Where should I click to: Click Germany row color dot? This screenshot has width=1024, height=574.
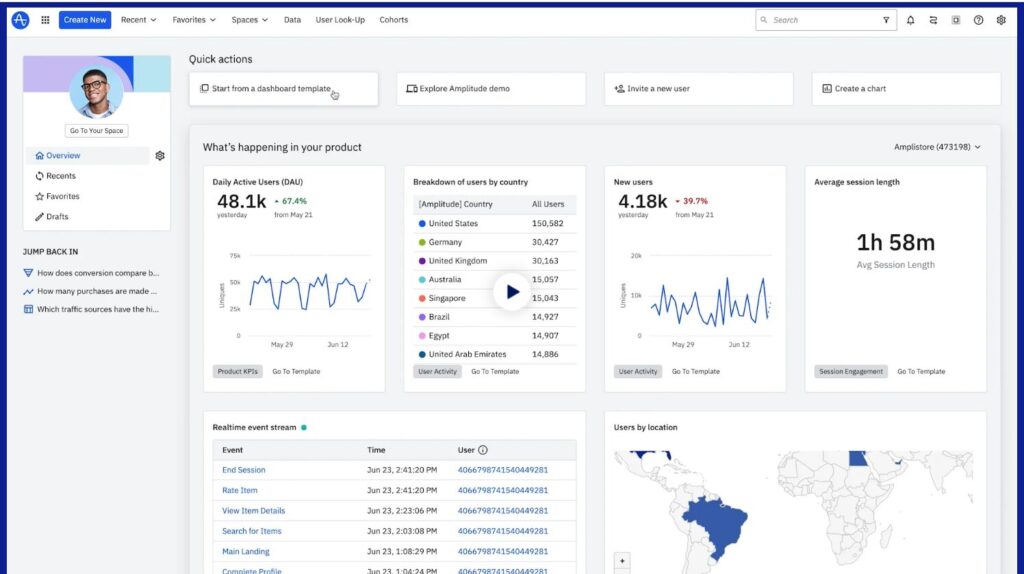422,242
